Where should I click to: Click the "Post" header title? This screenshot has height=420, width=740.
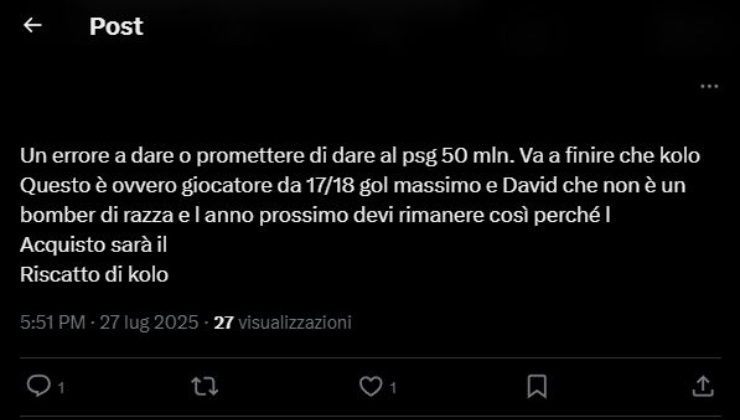pos(116,26)
